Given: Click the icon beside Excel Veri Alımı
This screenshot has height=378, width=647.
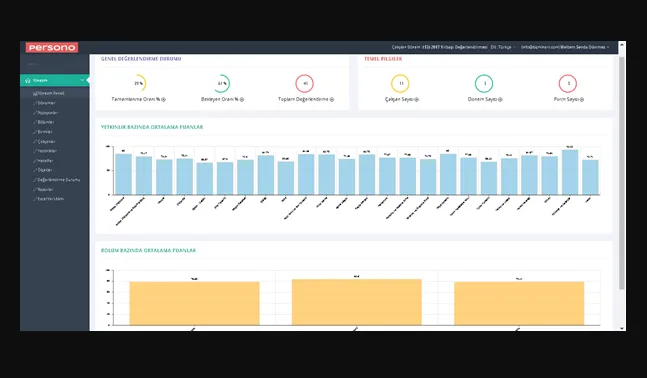Looking at the screenshot, I should [35, 199].
